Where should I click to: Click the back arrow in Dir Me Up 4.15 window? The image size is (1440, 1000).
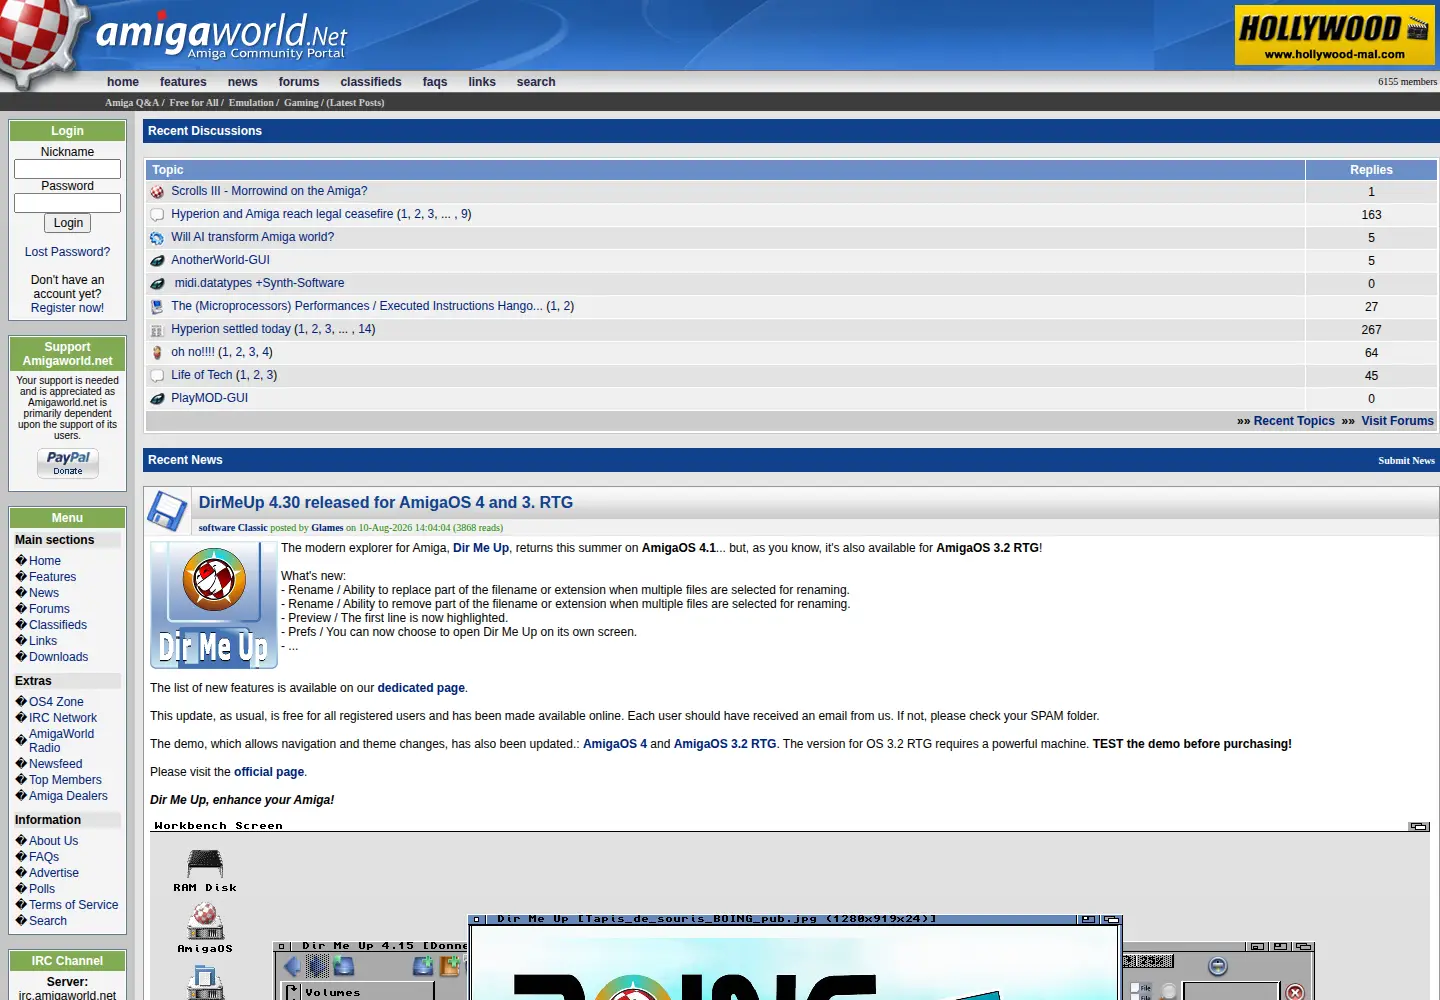(x=292, y=966)
